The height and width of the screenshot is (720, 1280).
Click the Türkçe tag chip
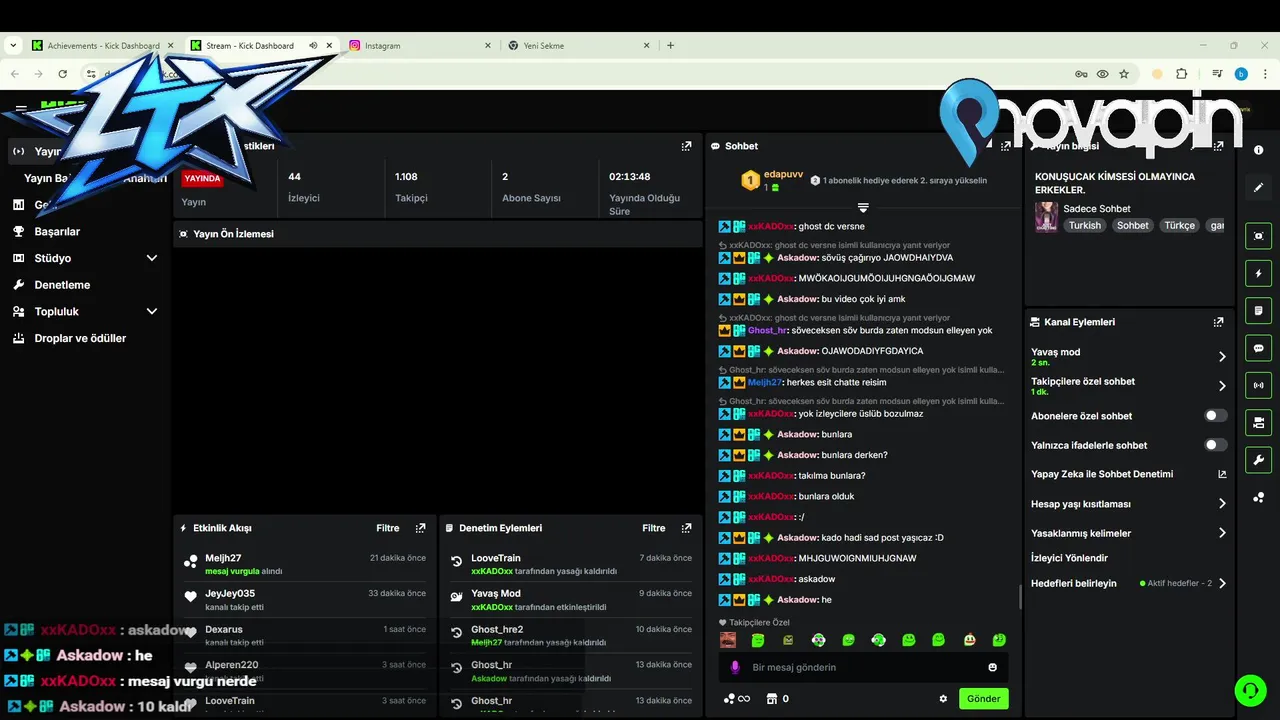1179,225
